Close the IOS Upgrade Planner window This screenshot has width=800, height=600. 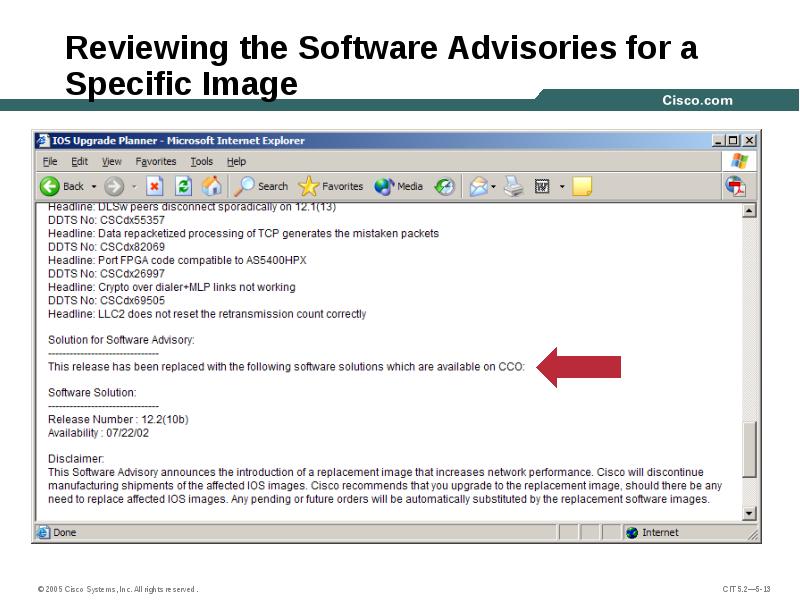(x=748, y=140)
